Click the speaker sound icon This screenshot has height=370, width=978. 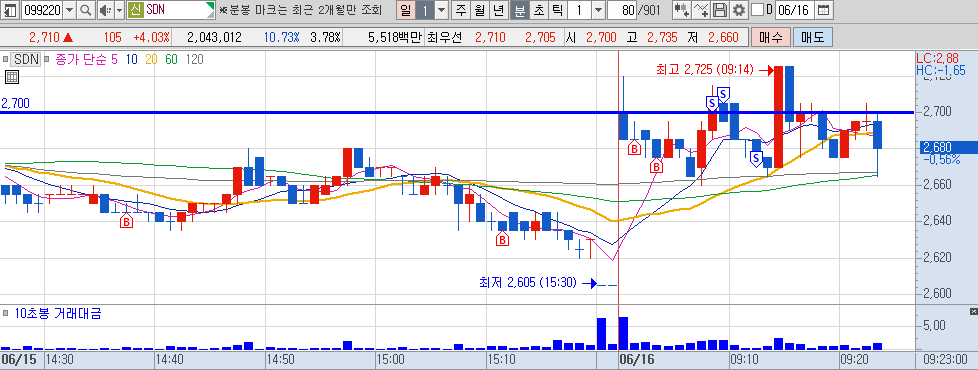pyautogui.click(x=105, y=10)
